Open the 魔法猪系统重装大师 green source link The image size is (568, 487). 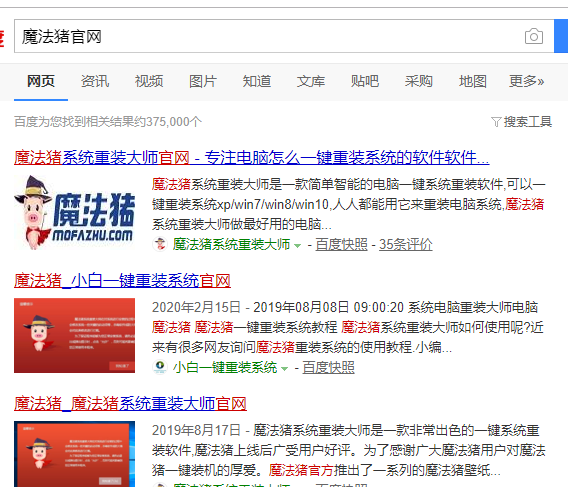click(x=231, y=244)
